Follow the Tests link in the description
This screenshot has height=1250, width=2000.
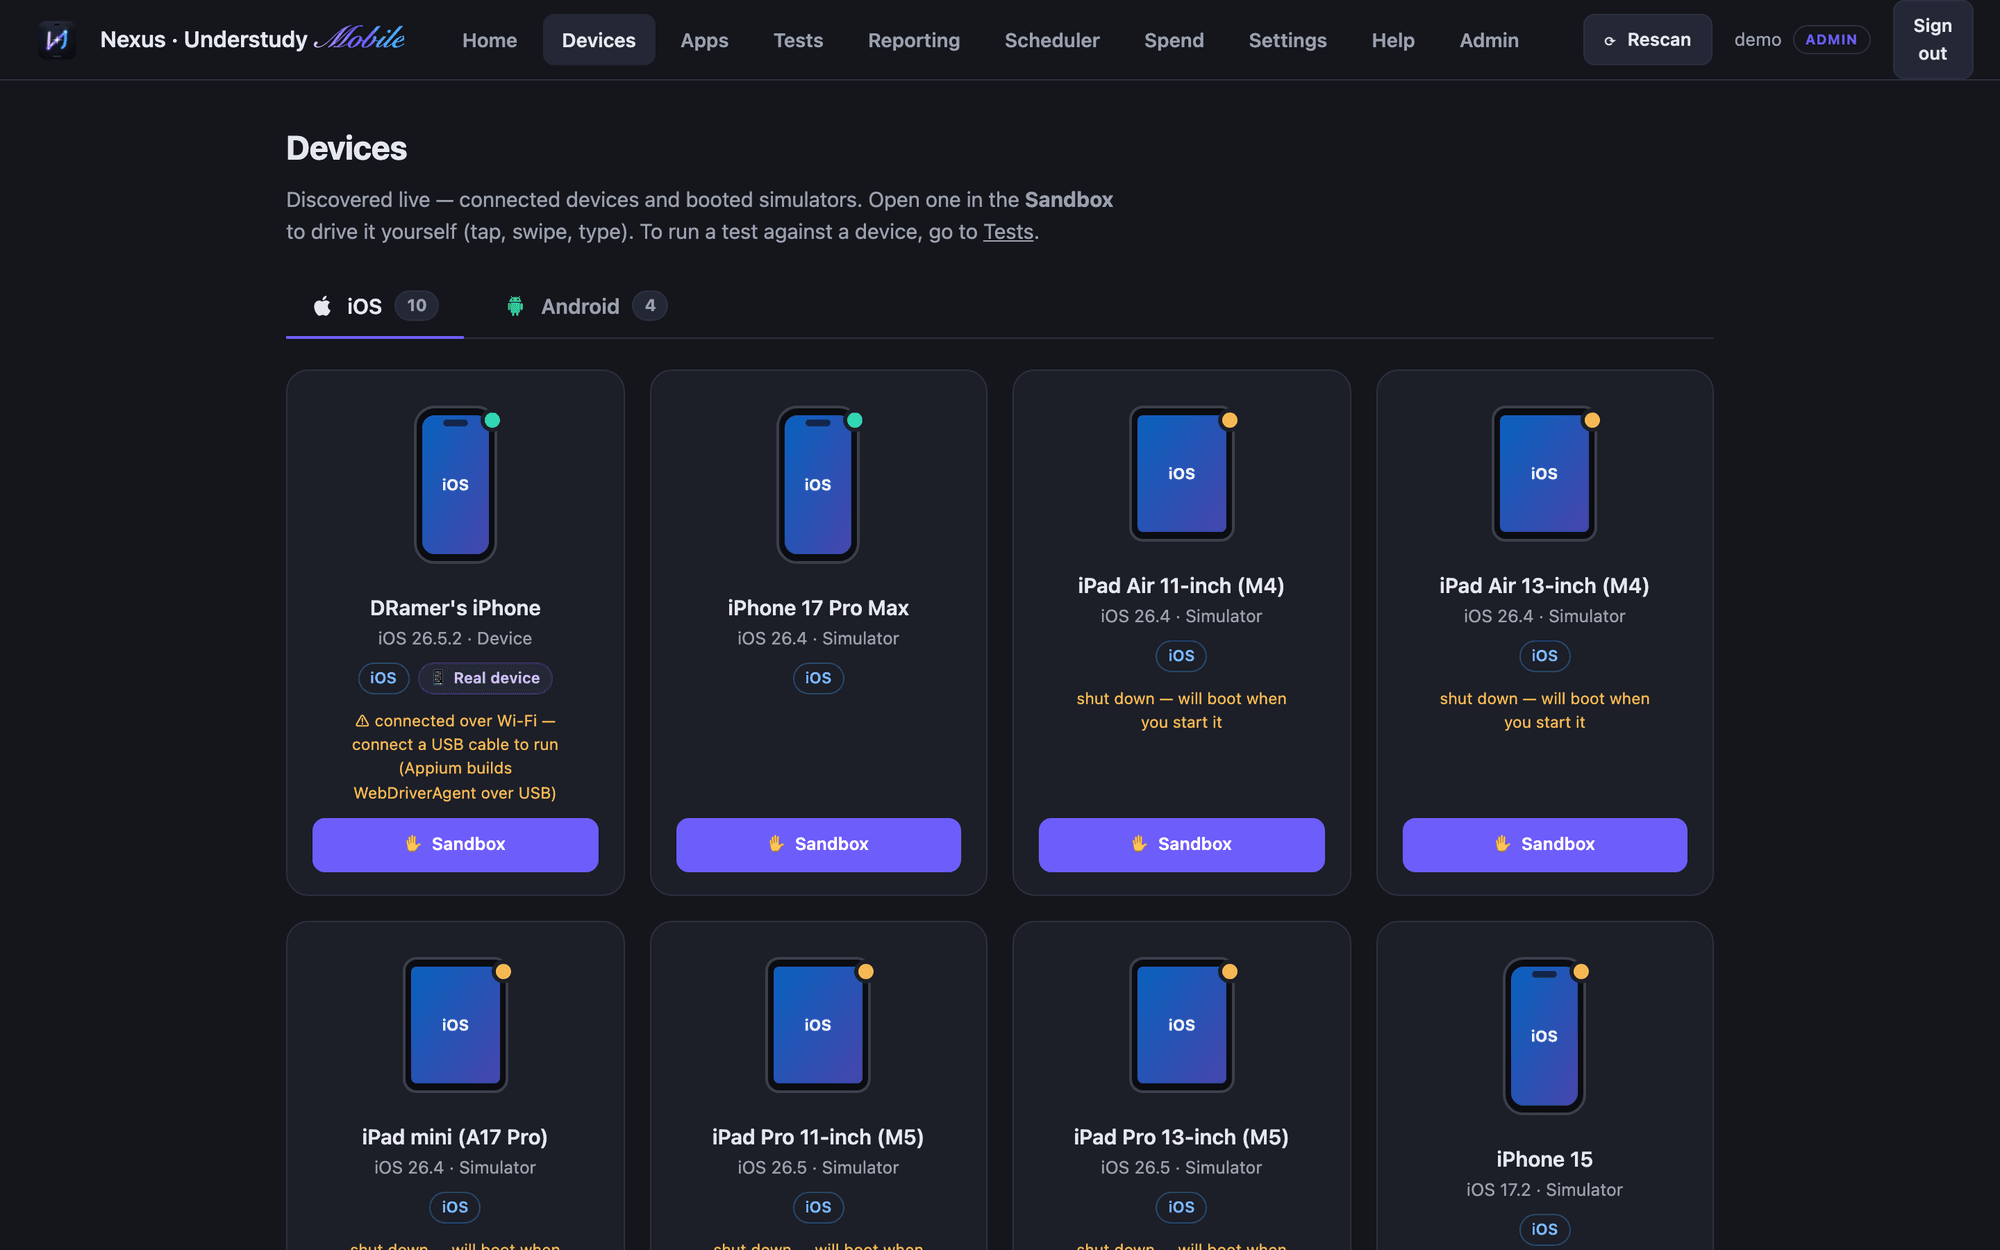coord(1008,232)
